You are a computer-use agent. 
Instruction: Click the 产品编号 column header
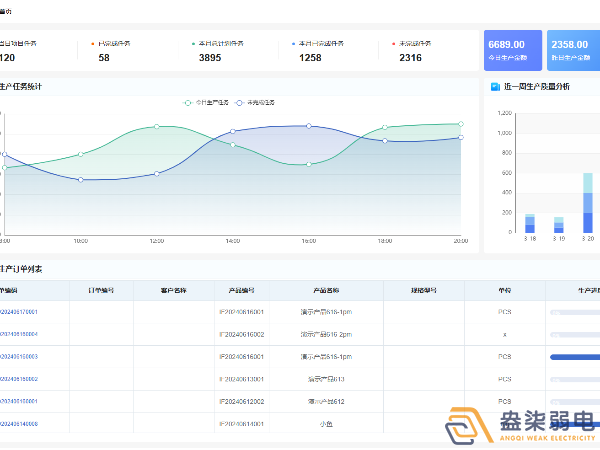[241, 290]
